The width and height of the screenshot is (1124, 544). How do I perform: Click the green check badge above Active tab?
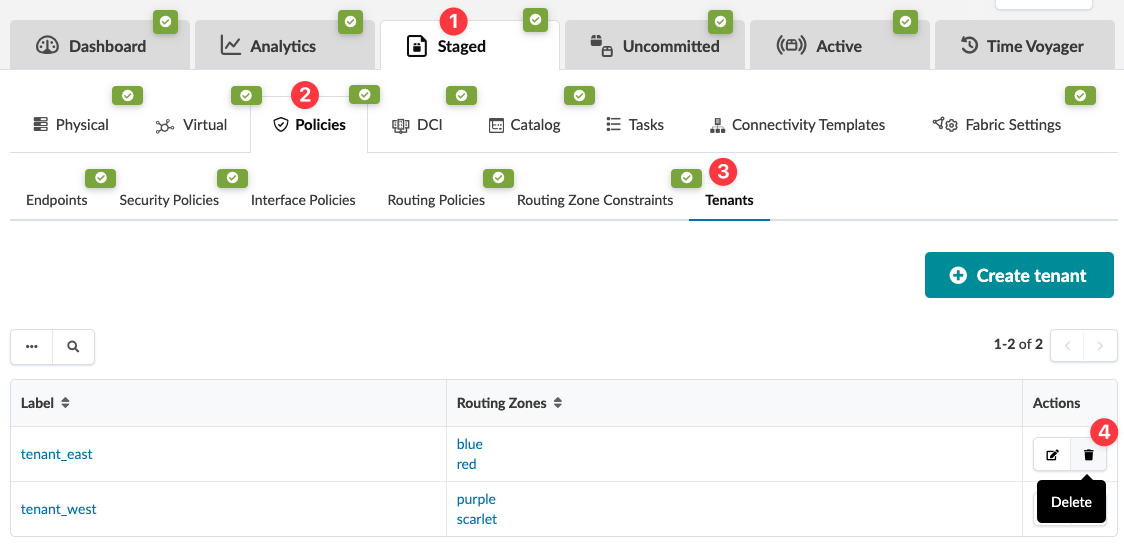coord(905,20)
